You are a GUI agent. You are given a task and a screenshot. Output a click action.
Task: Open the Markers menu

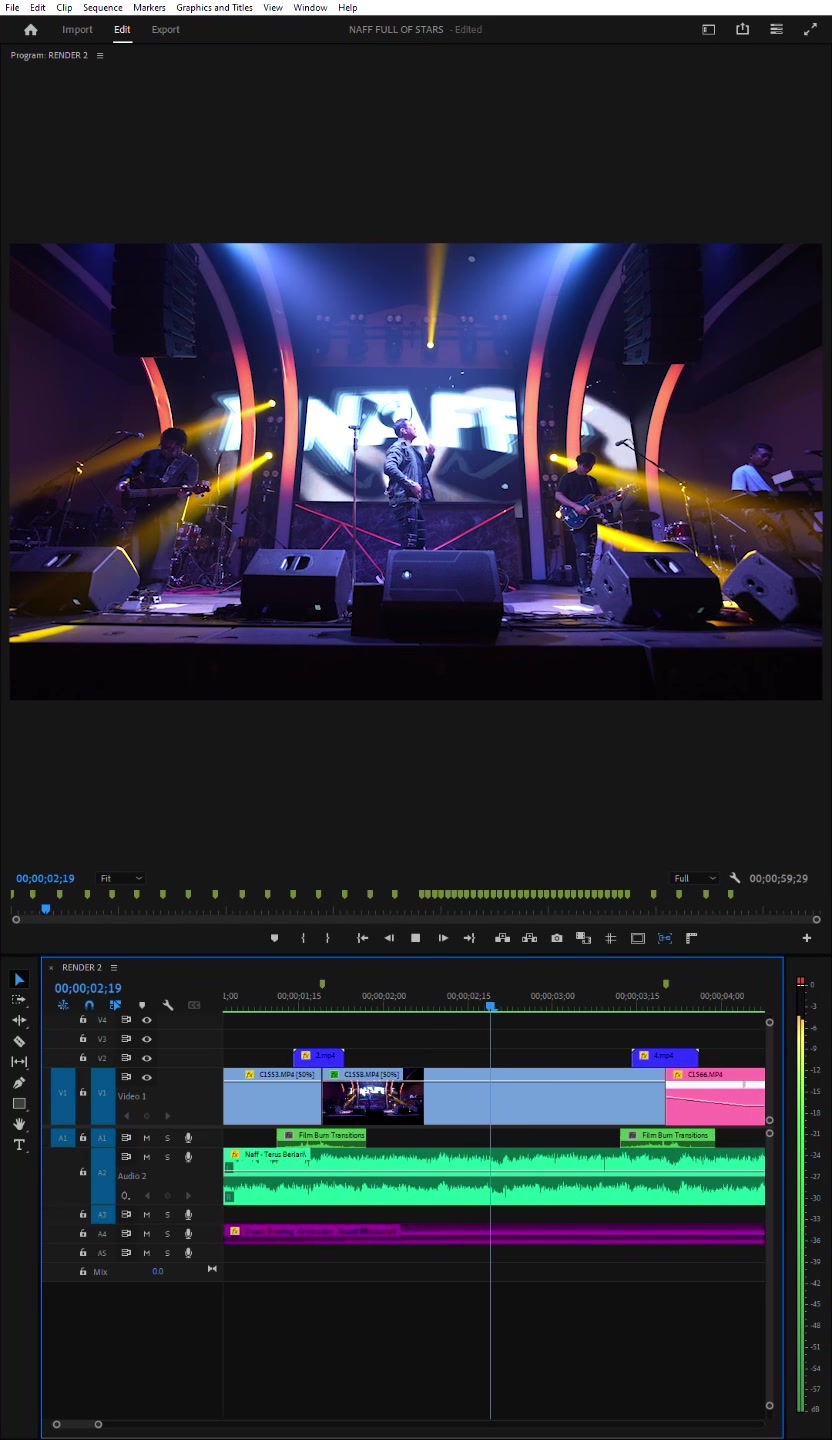(x=149, y=7)
